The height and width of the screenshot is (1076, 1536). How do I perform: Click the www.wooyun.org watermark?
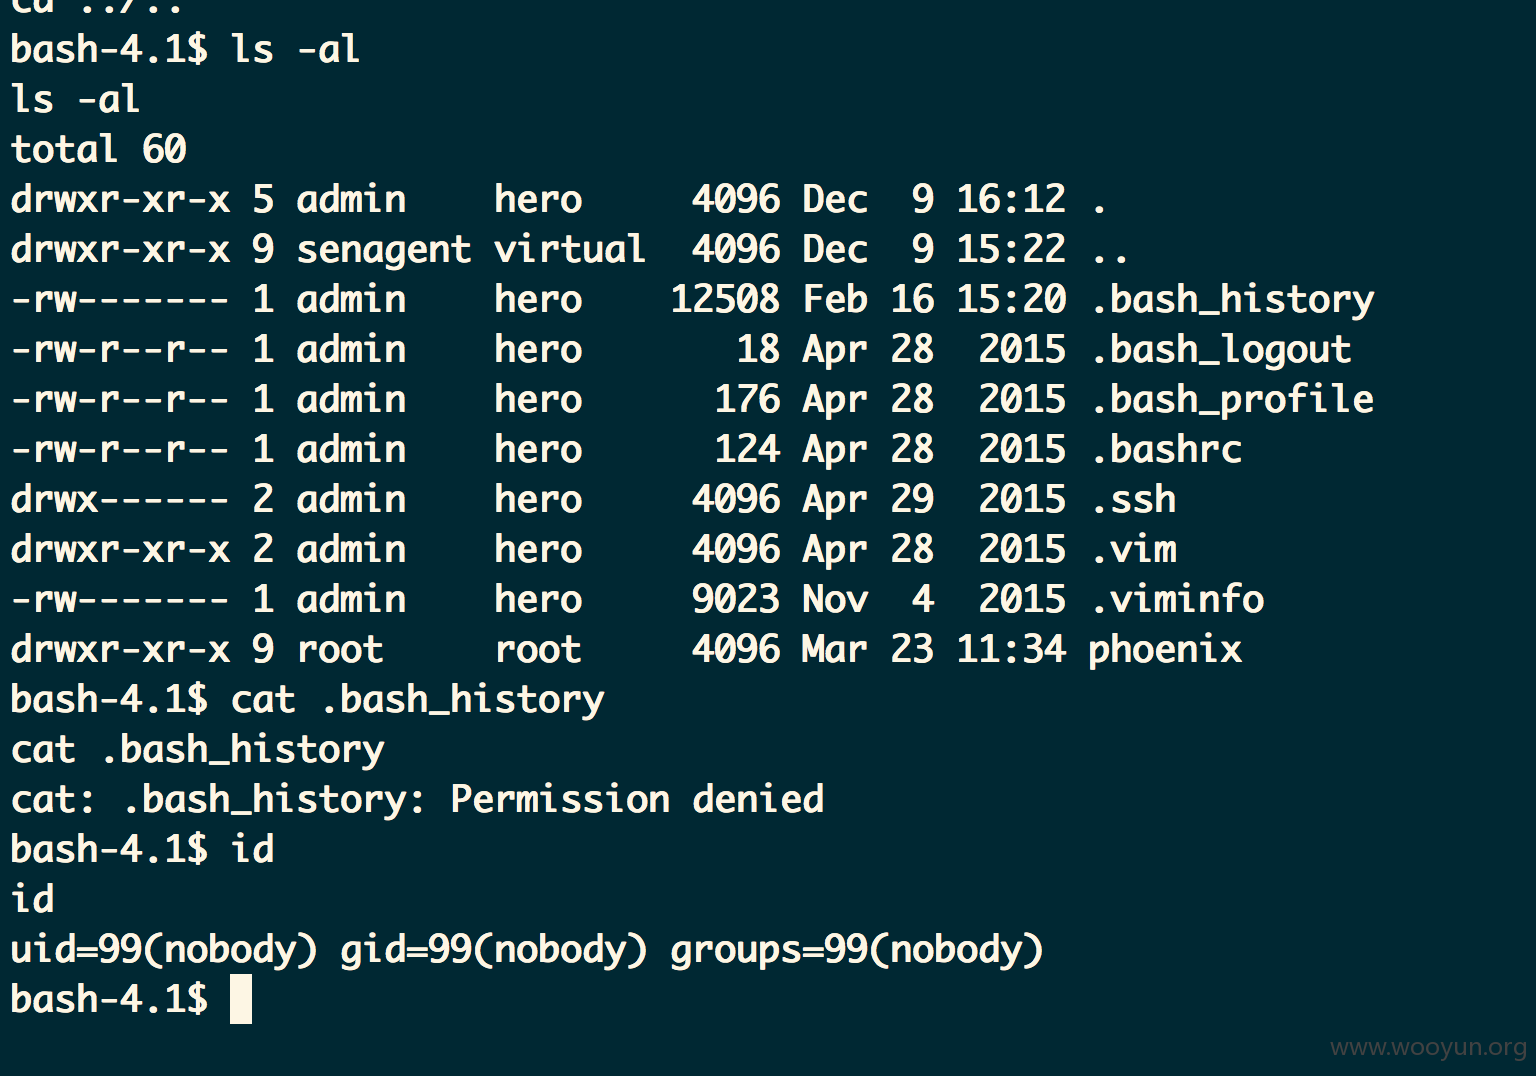click(1428, 1047)
